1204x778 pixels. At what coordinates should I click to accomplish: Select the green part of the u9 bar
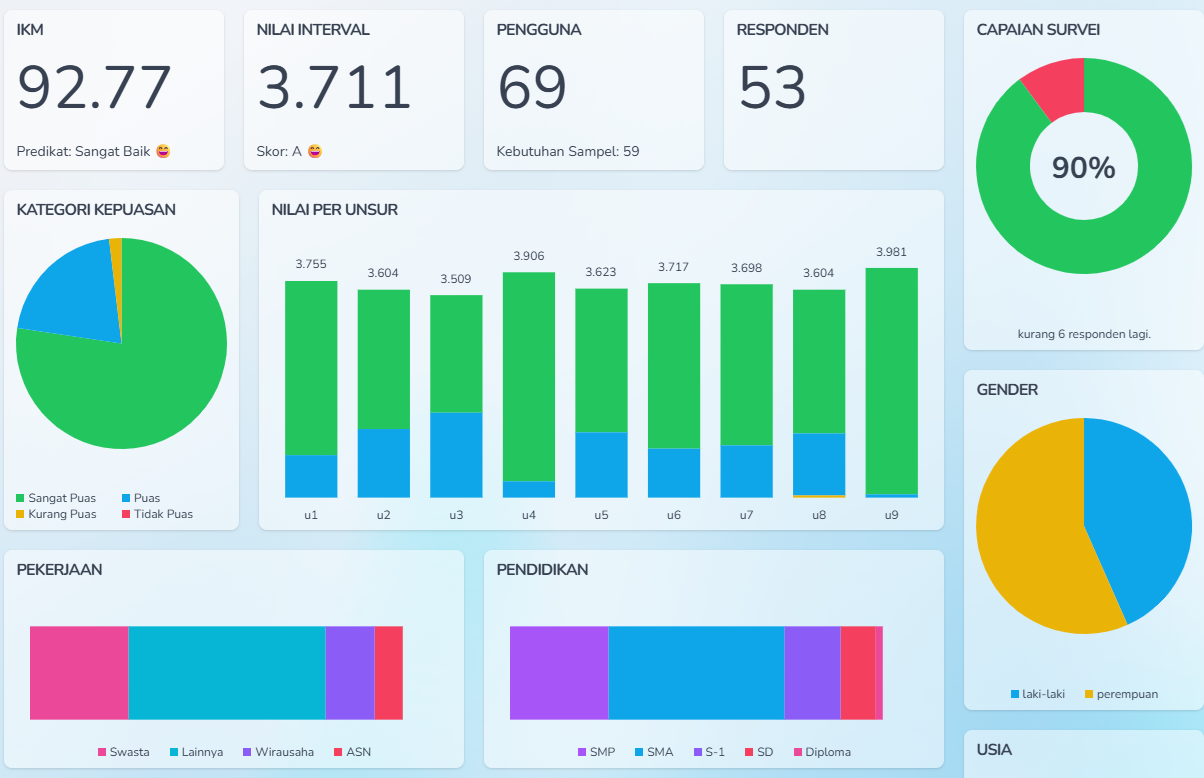(x=891, y=380)
